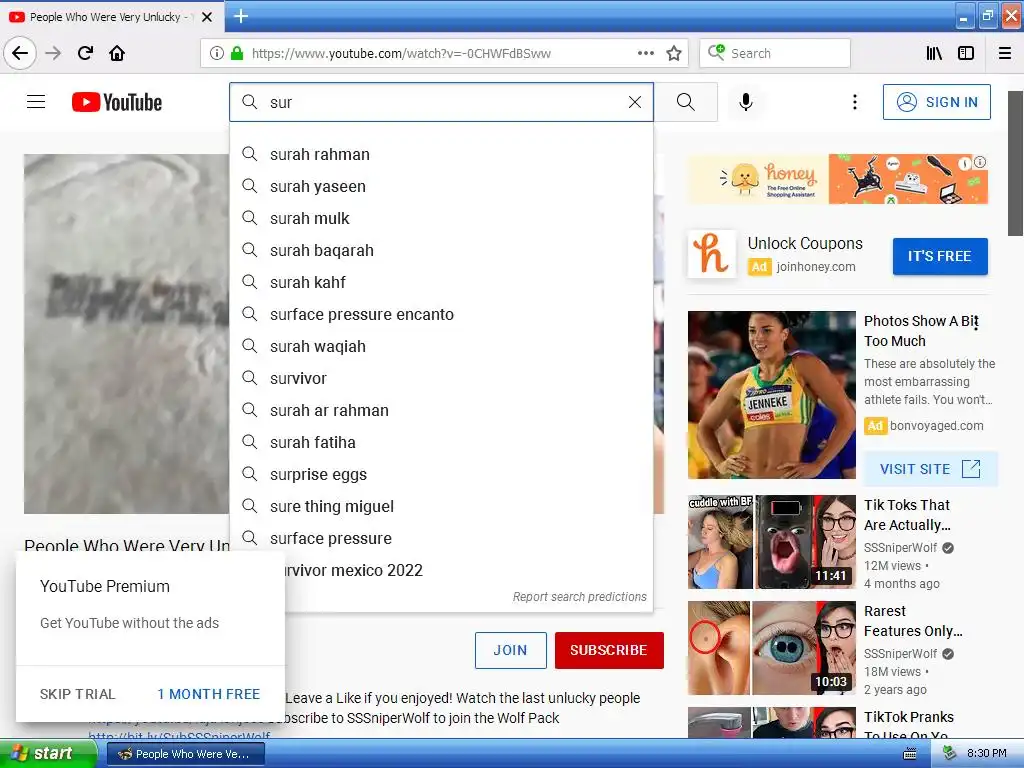Click JOIN channel button
1024x768 pixels.
510,650
